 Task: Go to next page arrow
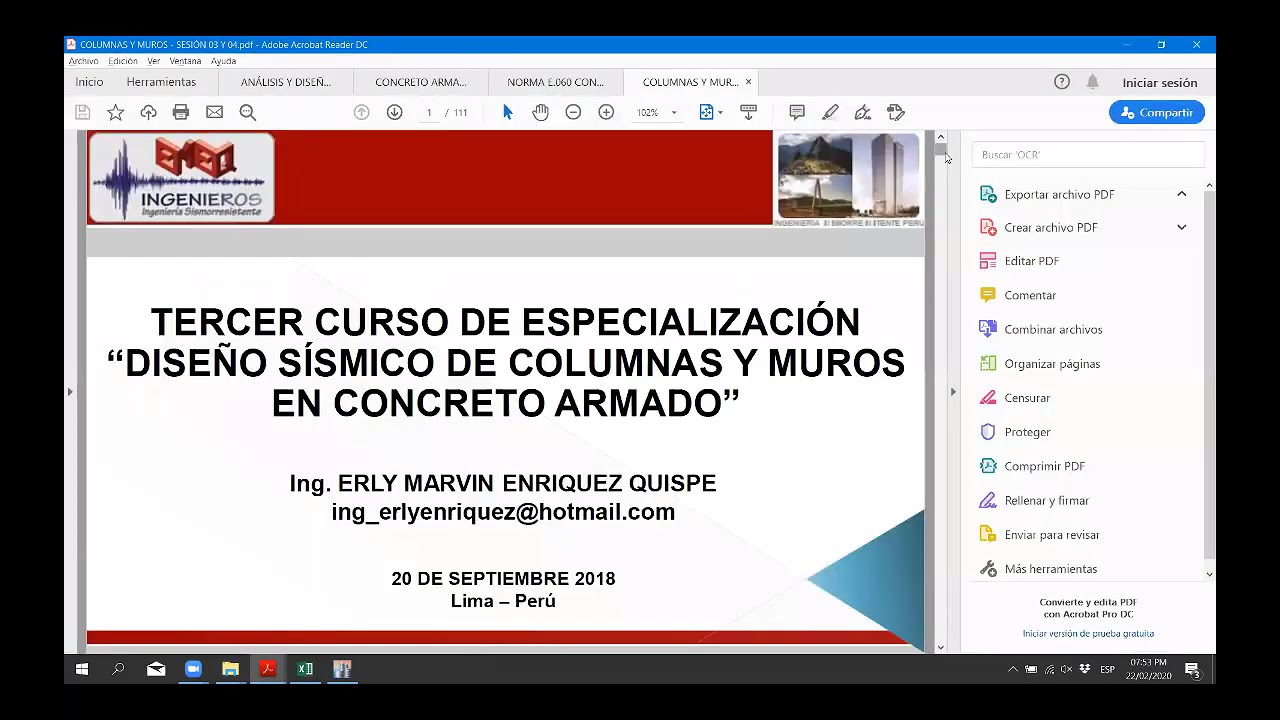[394, 113]
